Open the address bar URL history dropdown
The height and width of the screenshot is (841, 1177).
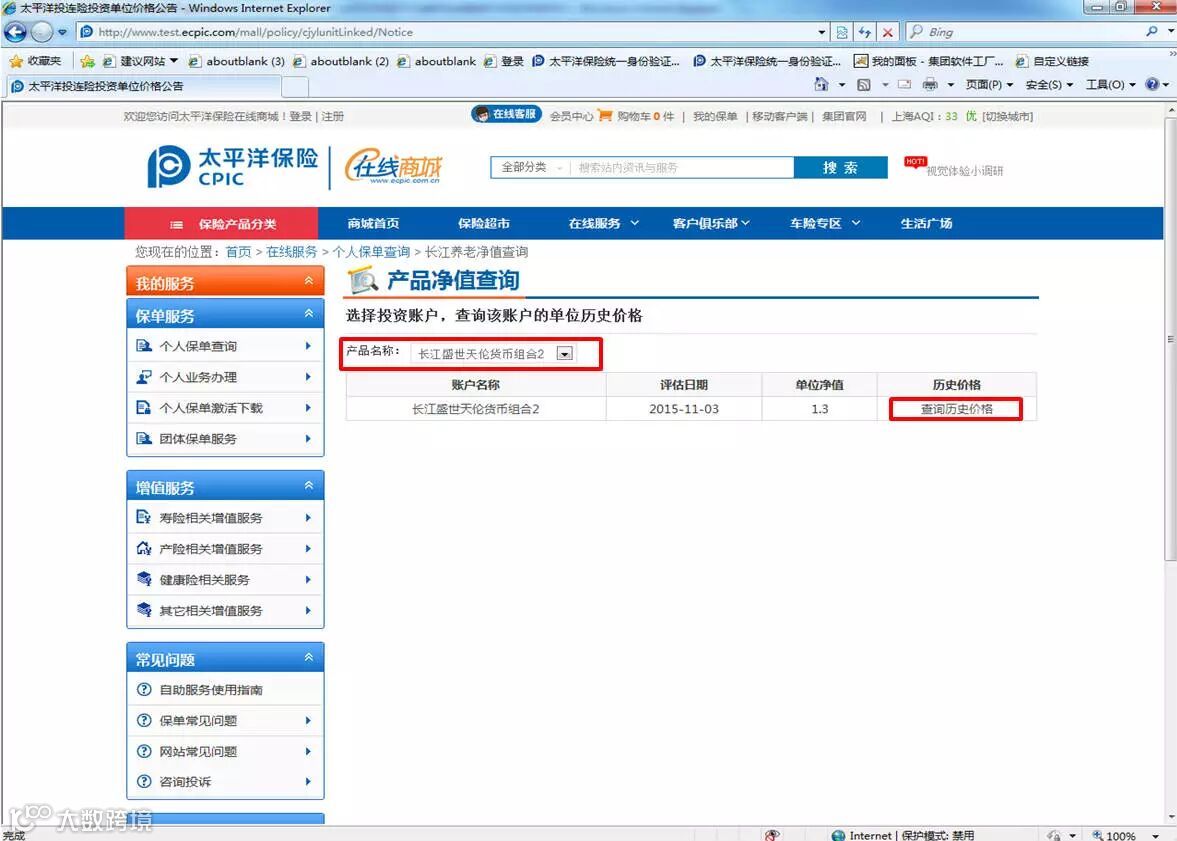822,32
